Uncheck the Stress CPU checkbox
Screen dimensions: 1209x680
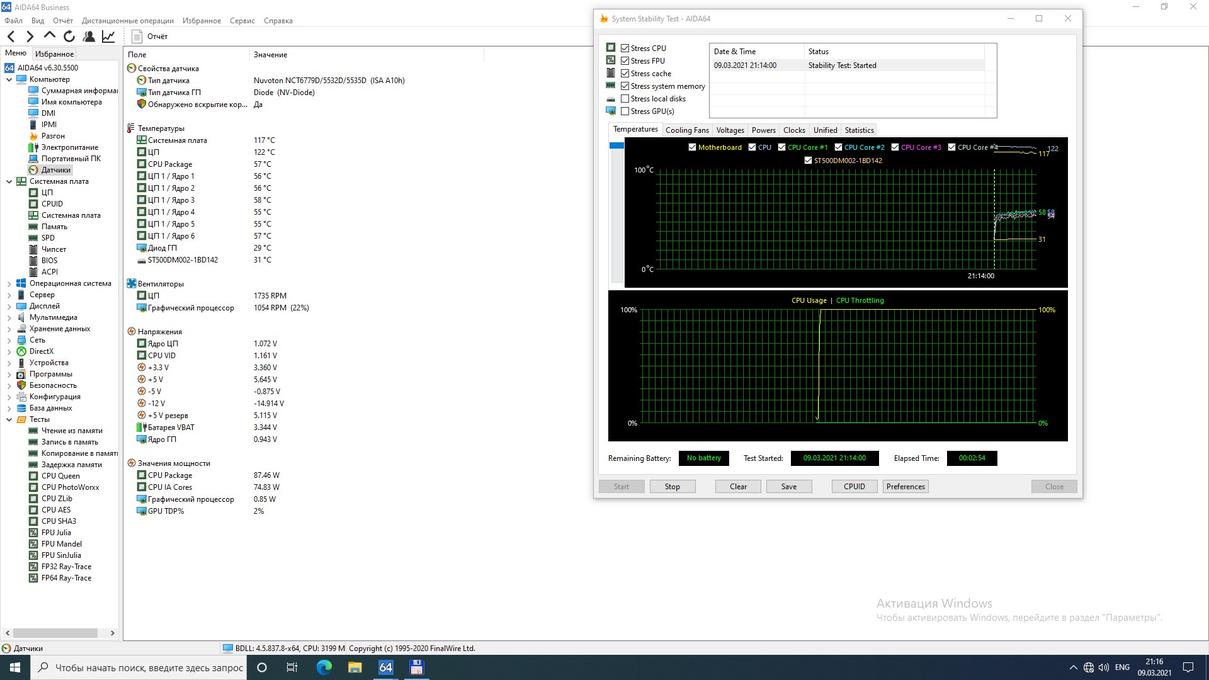pyautogui.click(x=625, y=48)
